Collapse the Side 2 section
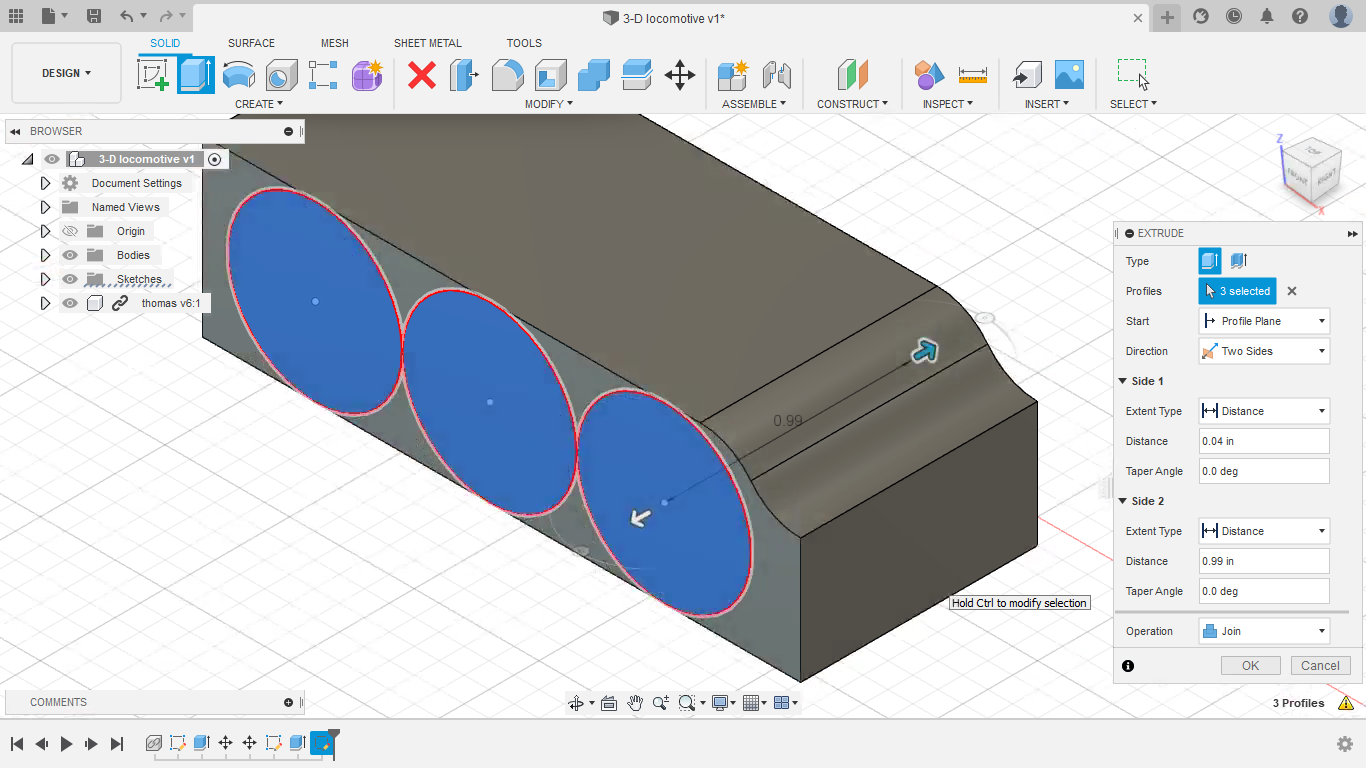The image size is (1366, 768). (x=1122, y=501)
